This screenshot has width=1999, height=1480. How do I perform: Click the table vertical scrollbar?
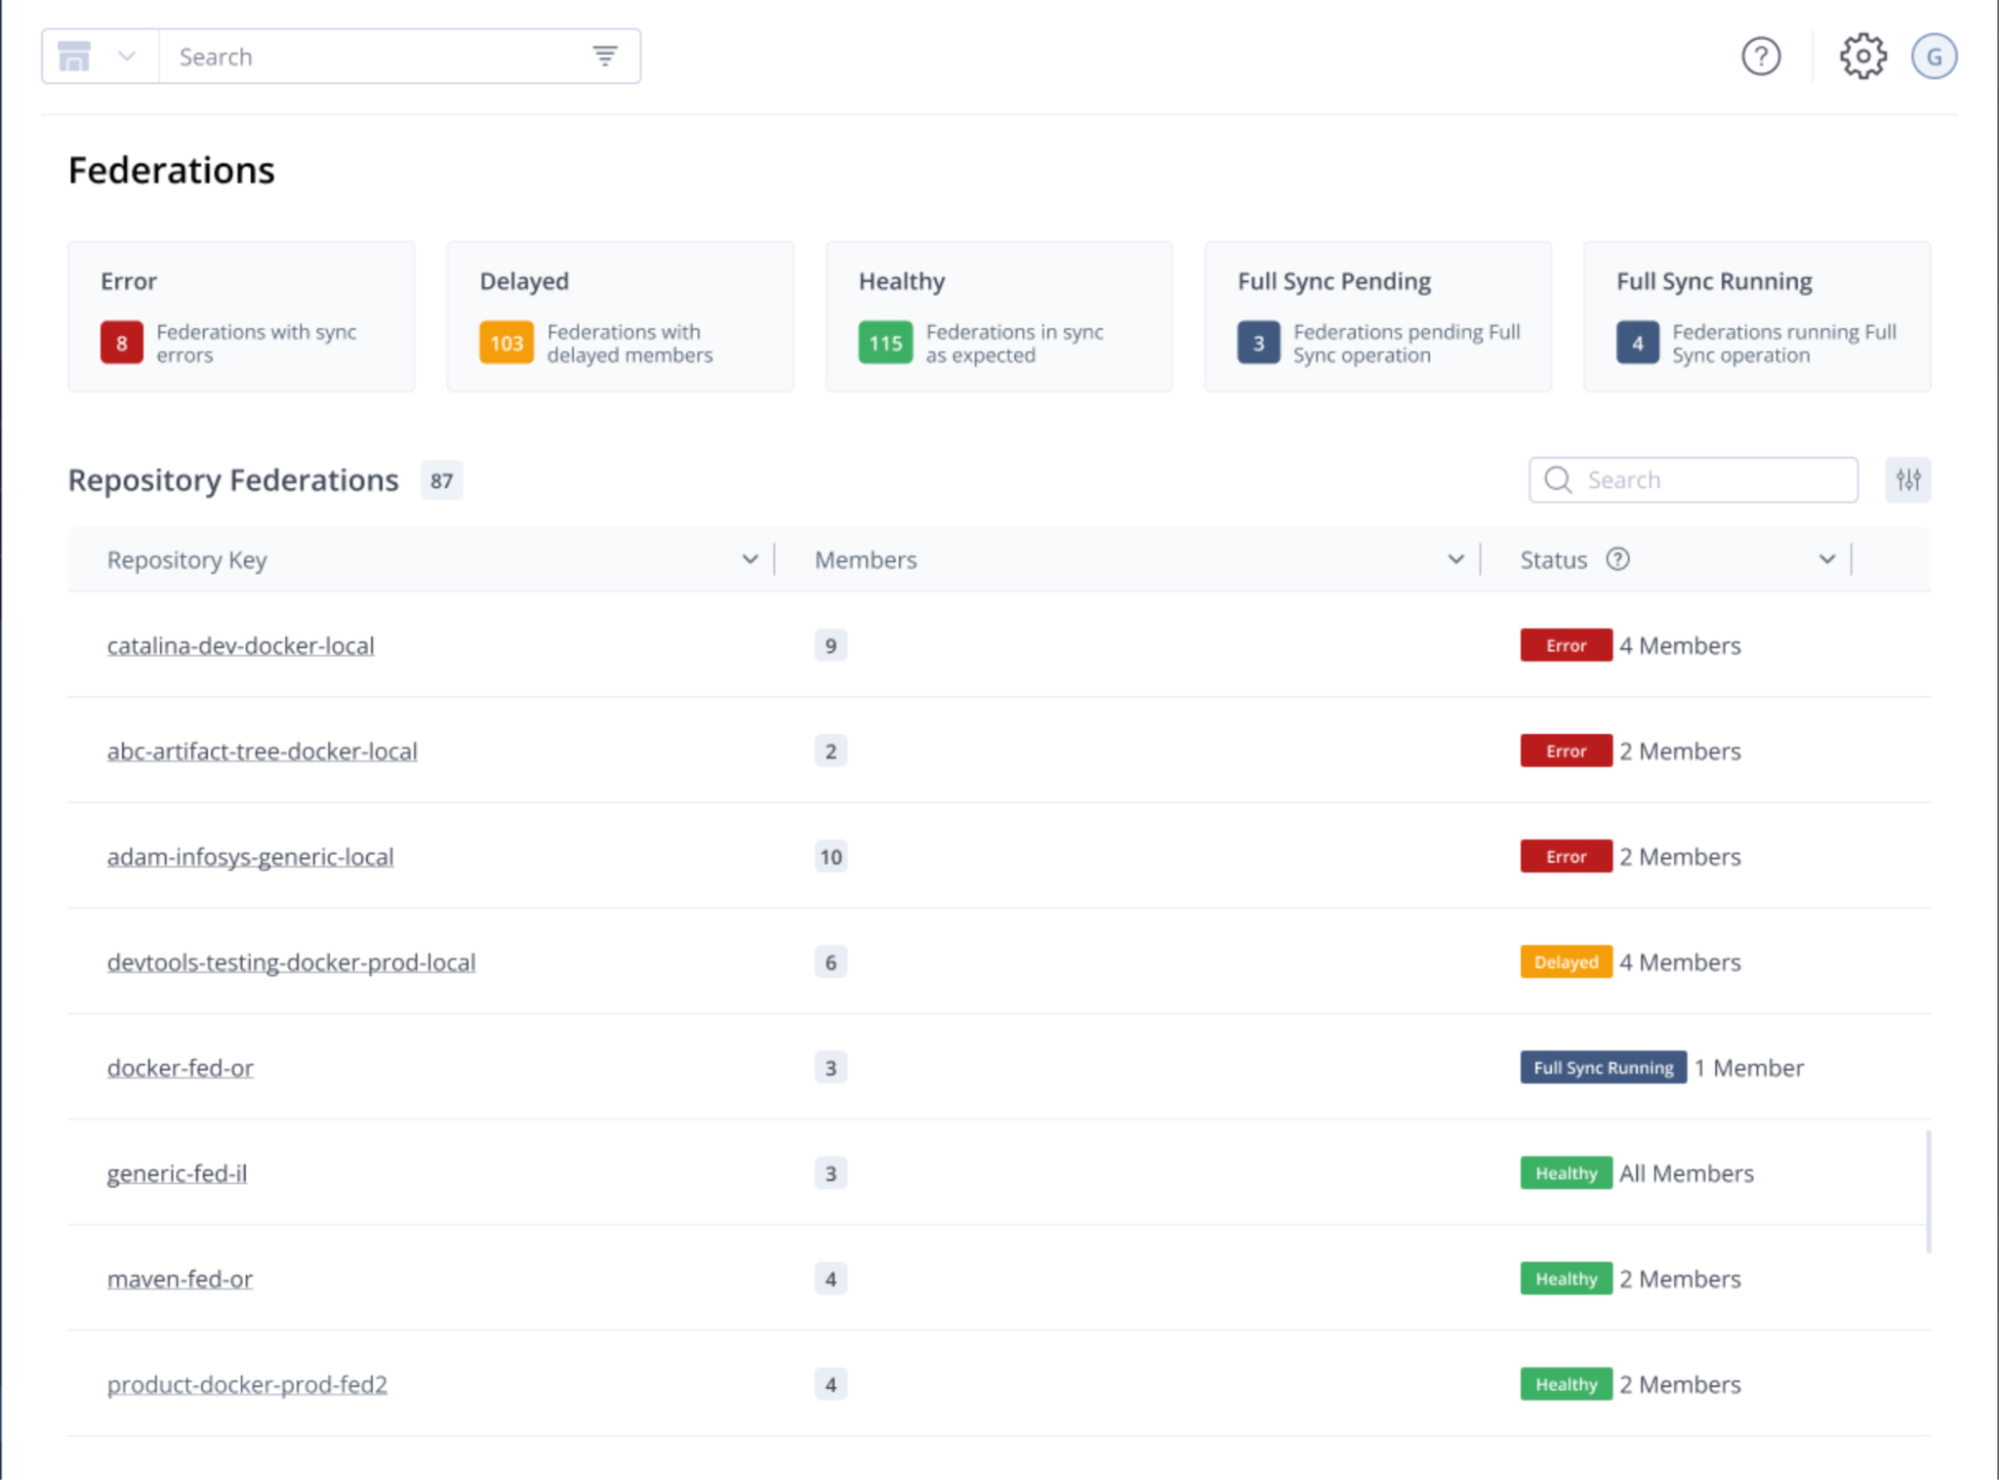[1927, 1190]
